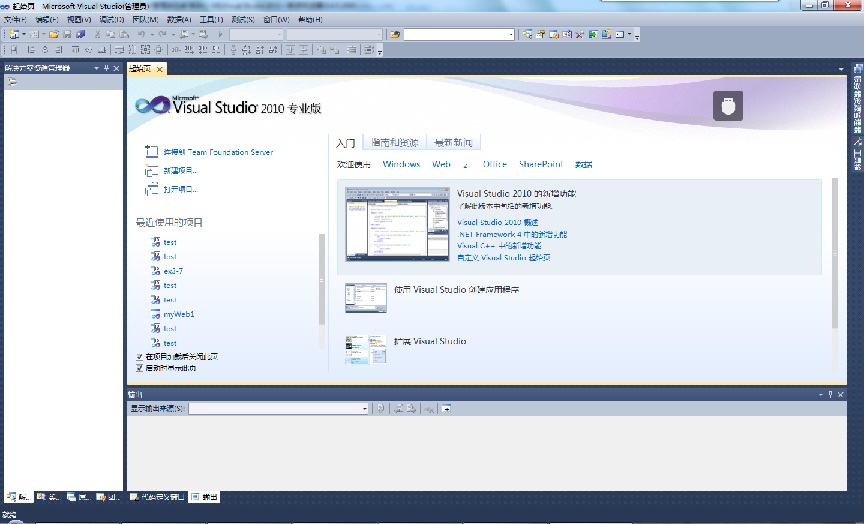Open the document tab list dropdown arrow
Image resolution: width=865 pixels, height=524 pixels.
(841, 69)
